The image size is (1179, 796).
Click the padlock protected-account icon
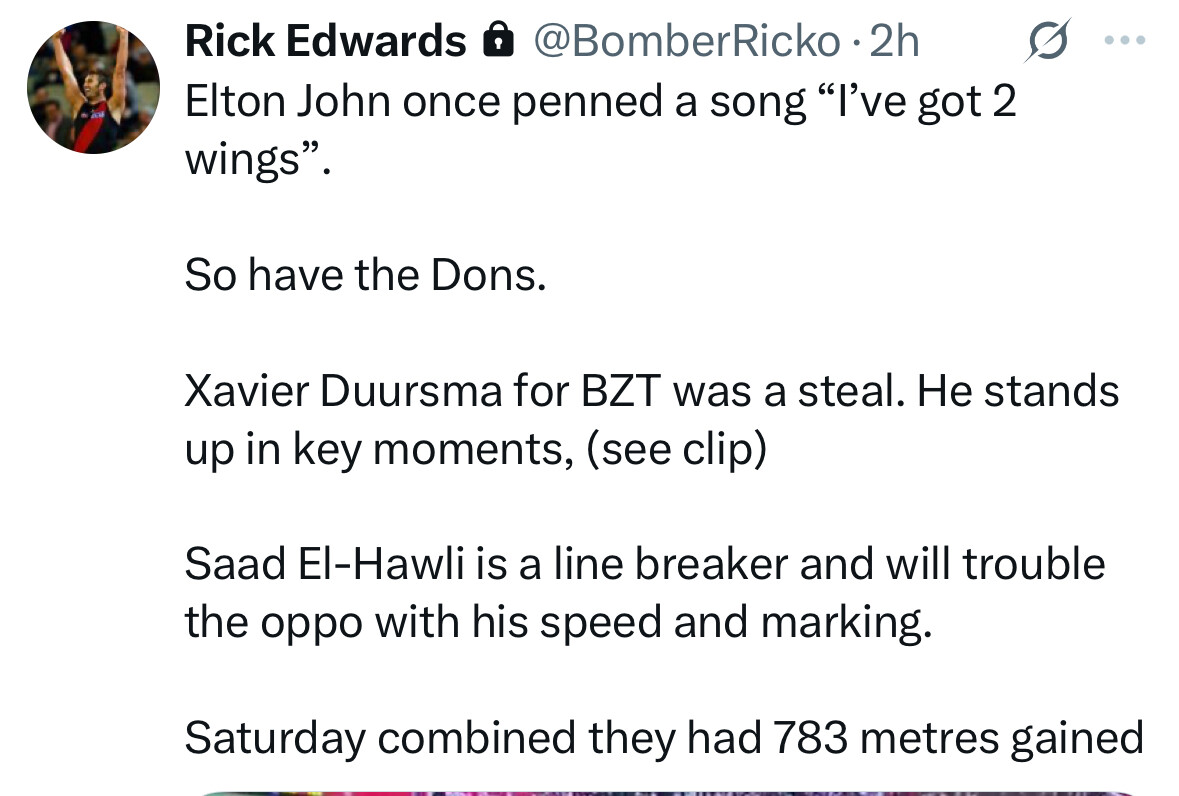click(498, 40)
